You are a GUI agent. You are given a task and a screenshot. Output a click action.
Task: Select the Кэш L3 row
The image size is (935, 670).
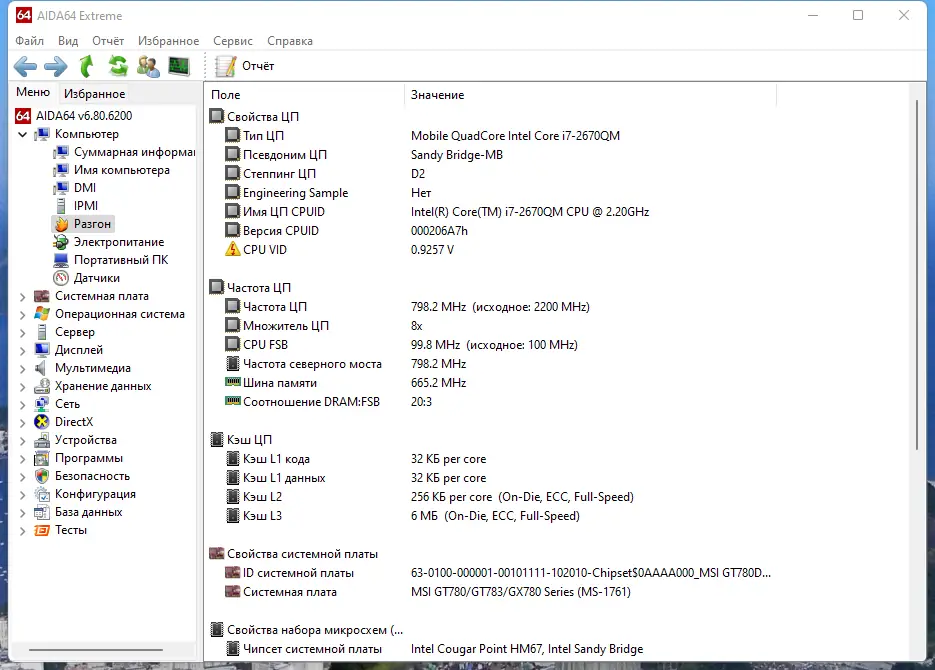(403, 516)
